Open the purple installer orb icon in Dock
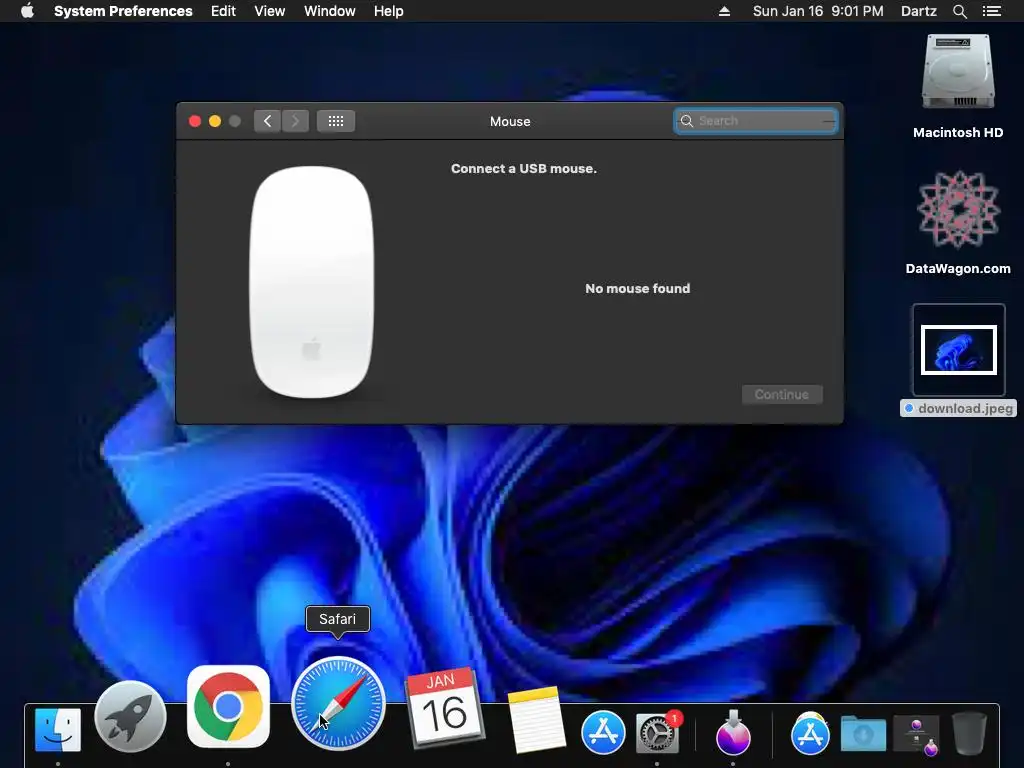1024x768 pixels. pyautogui.click(x=733, y=732)
